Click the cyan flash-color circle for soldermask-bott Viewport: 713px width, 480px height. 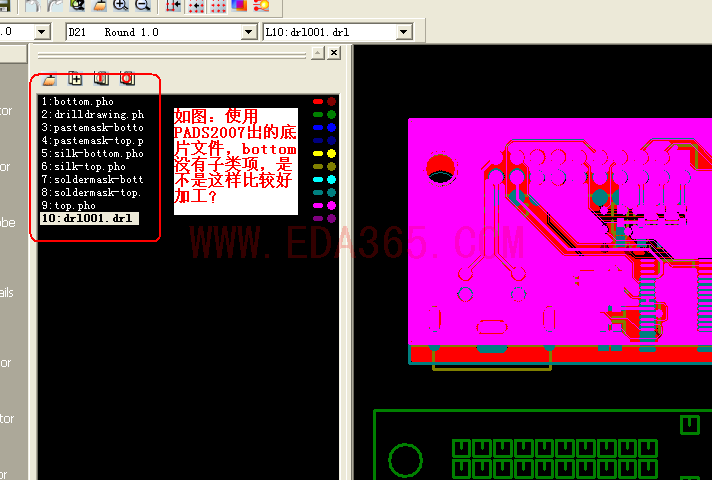click(x=332, y=180)
